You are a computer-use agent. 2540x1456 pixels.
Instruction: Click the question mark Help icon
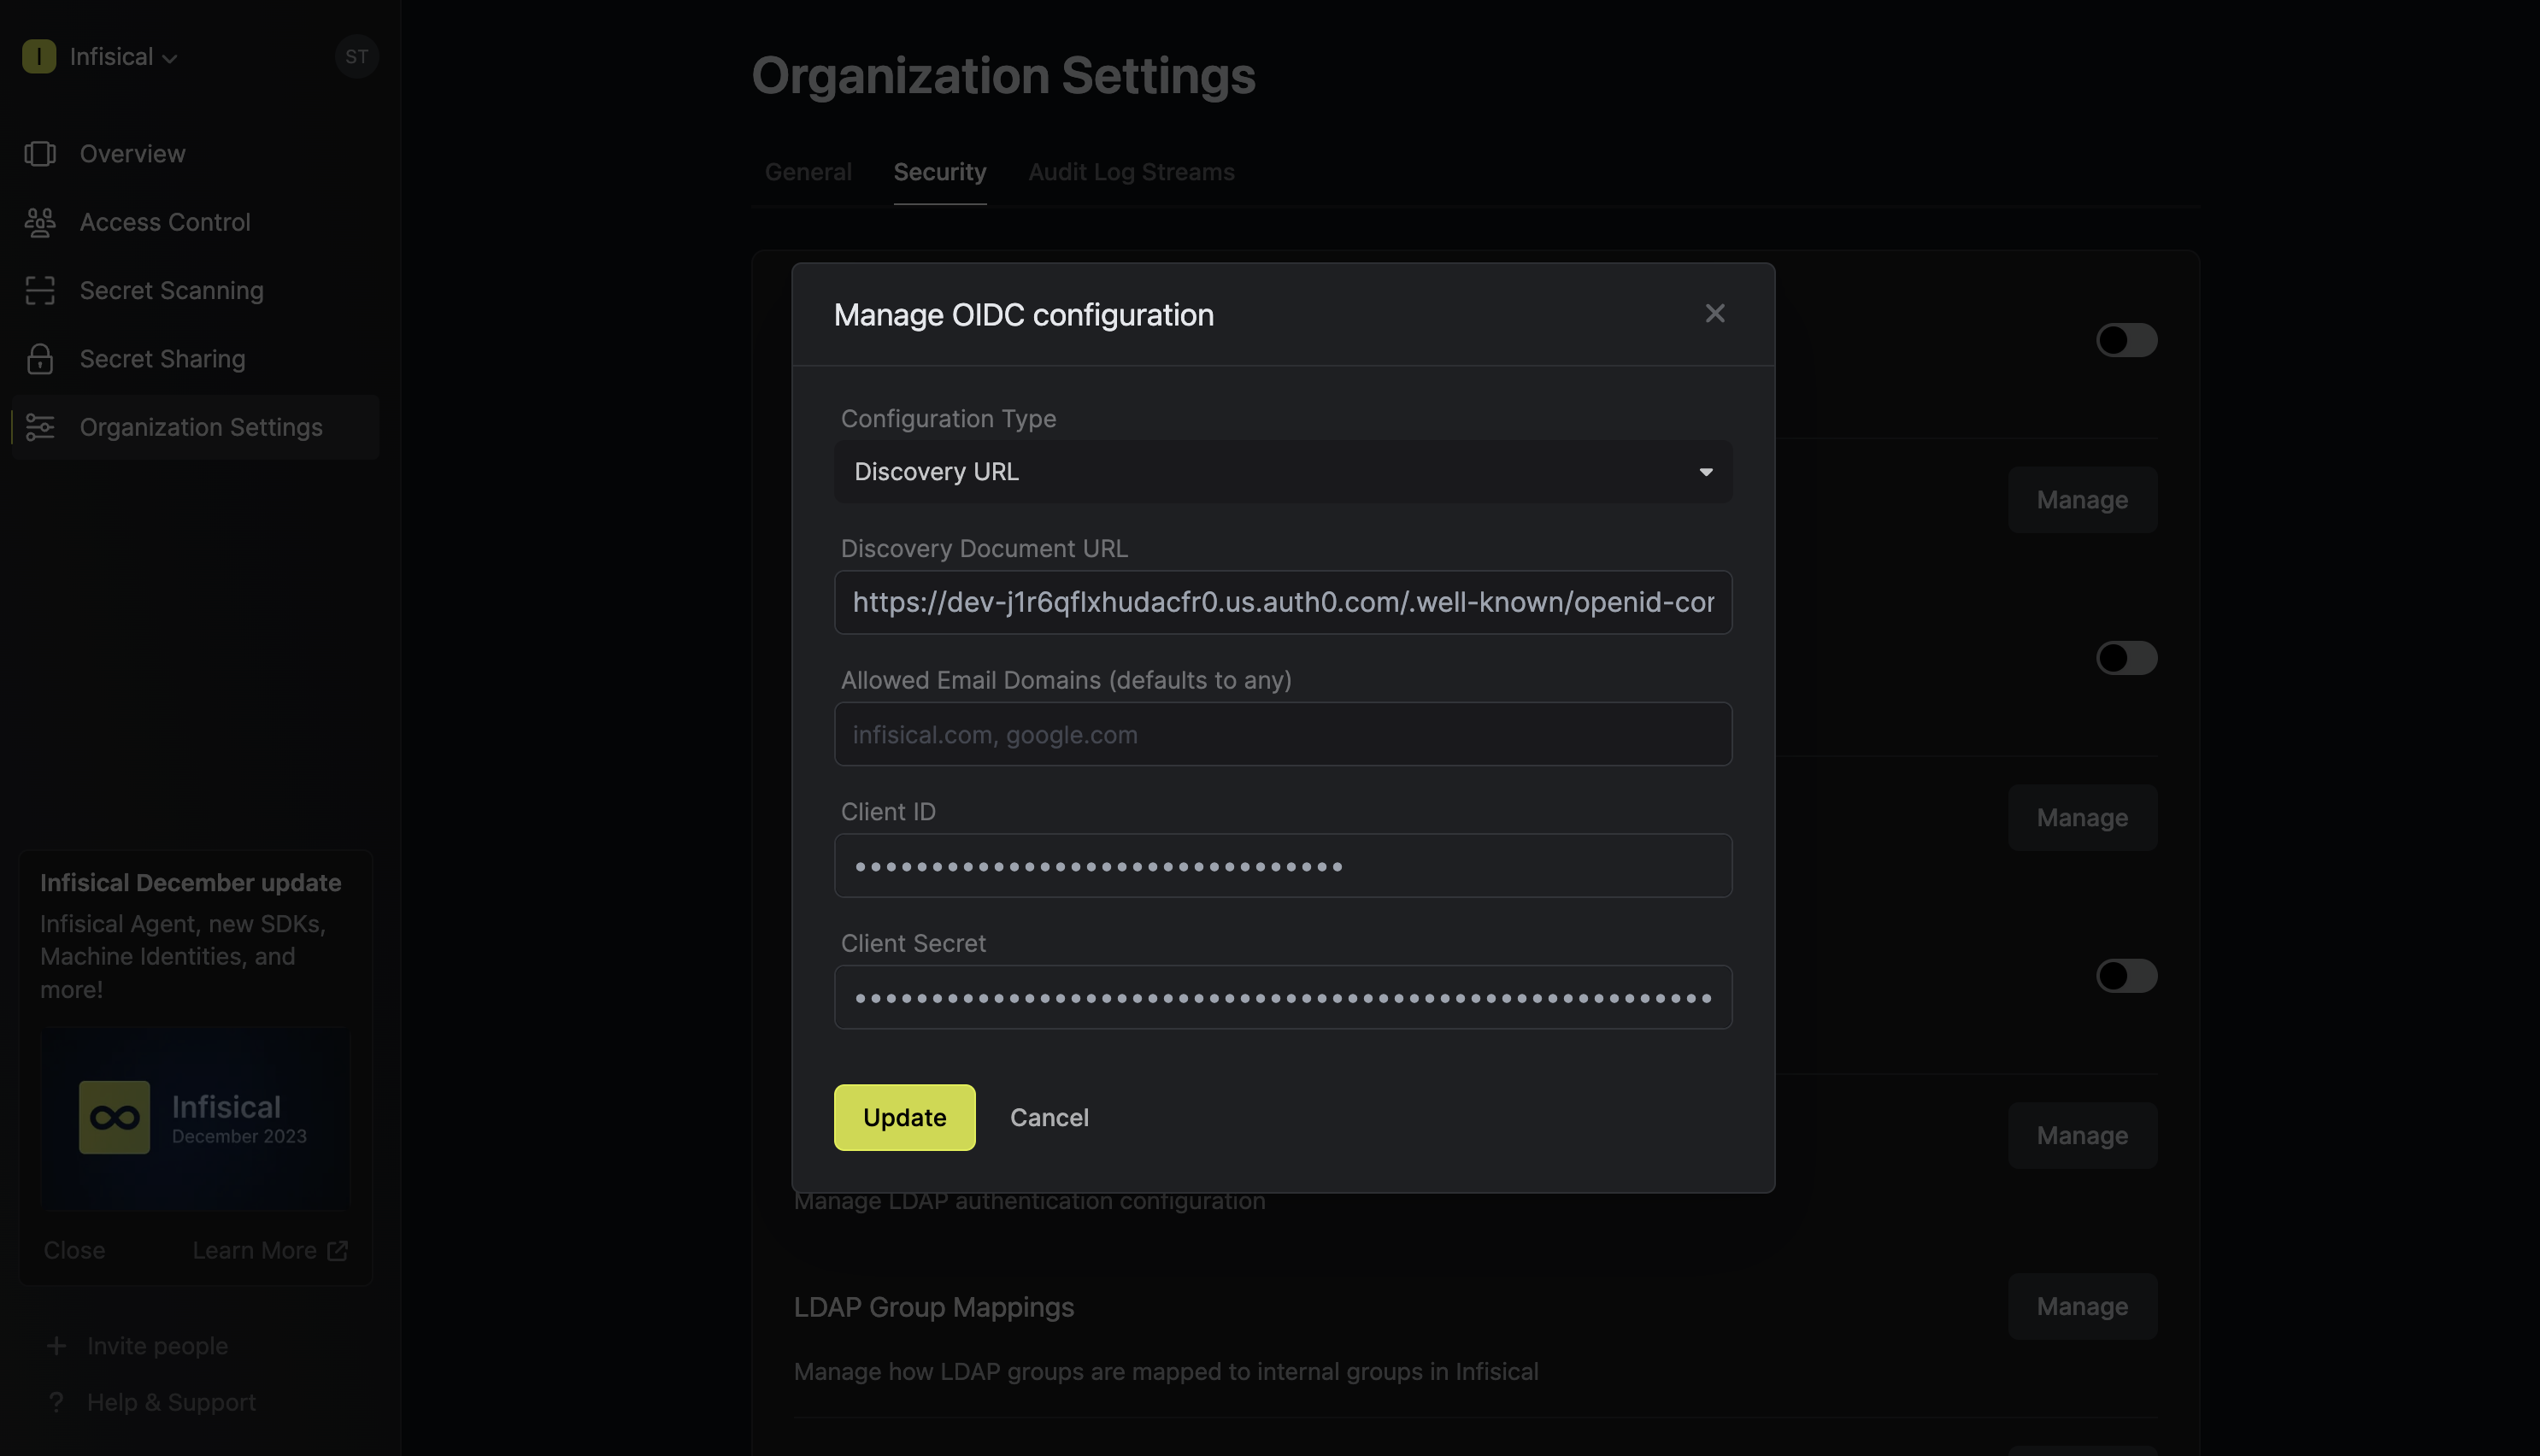click(x=56, y=1402)
